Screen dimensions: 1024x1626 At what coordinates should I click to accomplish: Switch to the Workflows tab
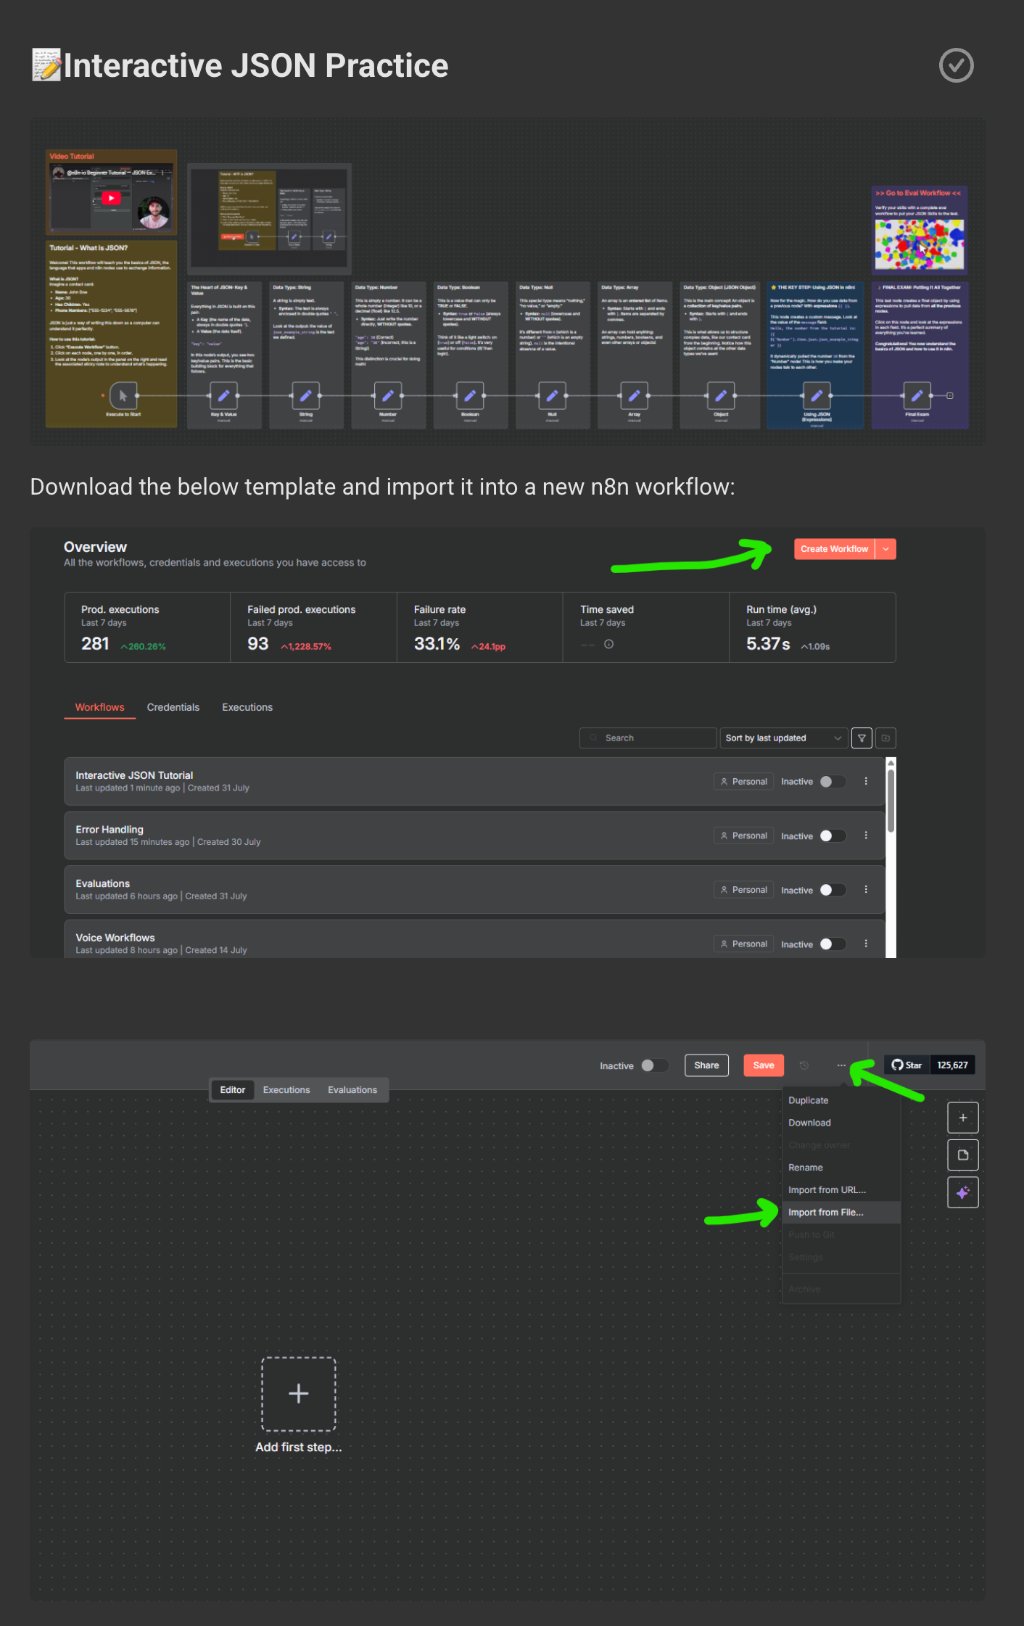tap(100, 707)
